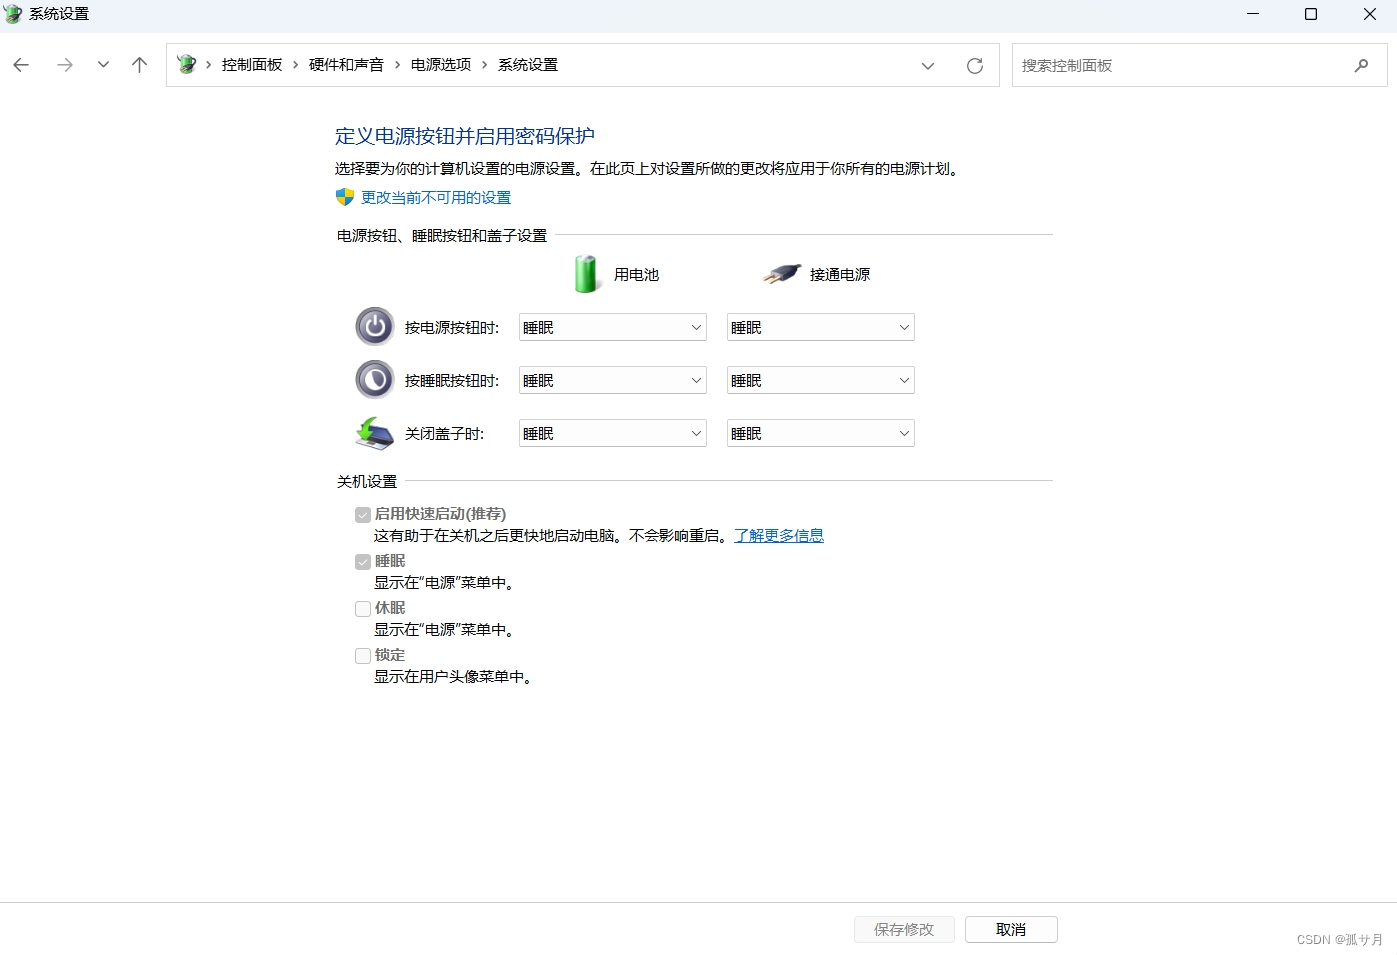Select 系统设置 breadcrumb

point(528,65)
